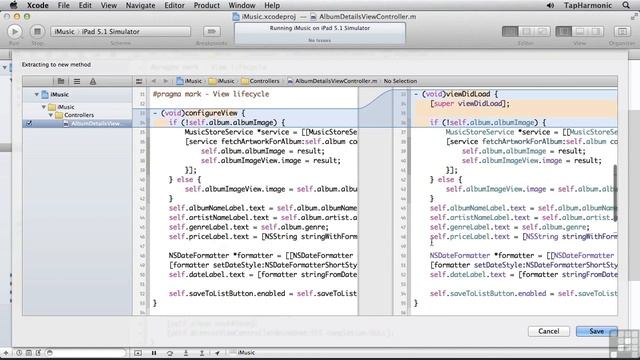Click the source control status filter icon

29,353
